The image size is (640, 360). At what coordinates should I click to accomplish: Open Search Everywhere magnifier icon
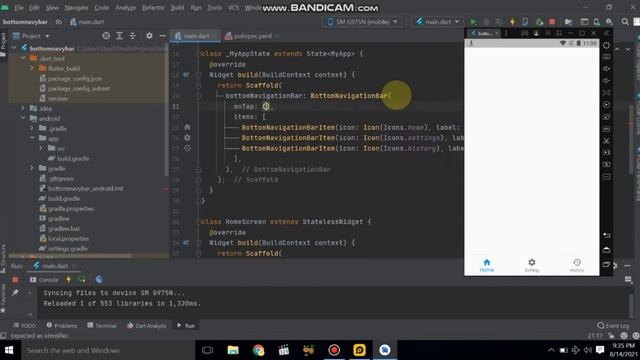[x=625, y=22]
